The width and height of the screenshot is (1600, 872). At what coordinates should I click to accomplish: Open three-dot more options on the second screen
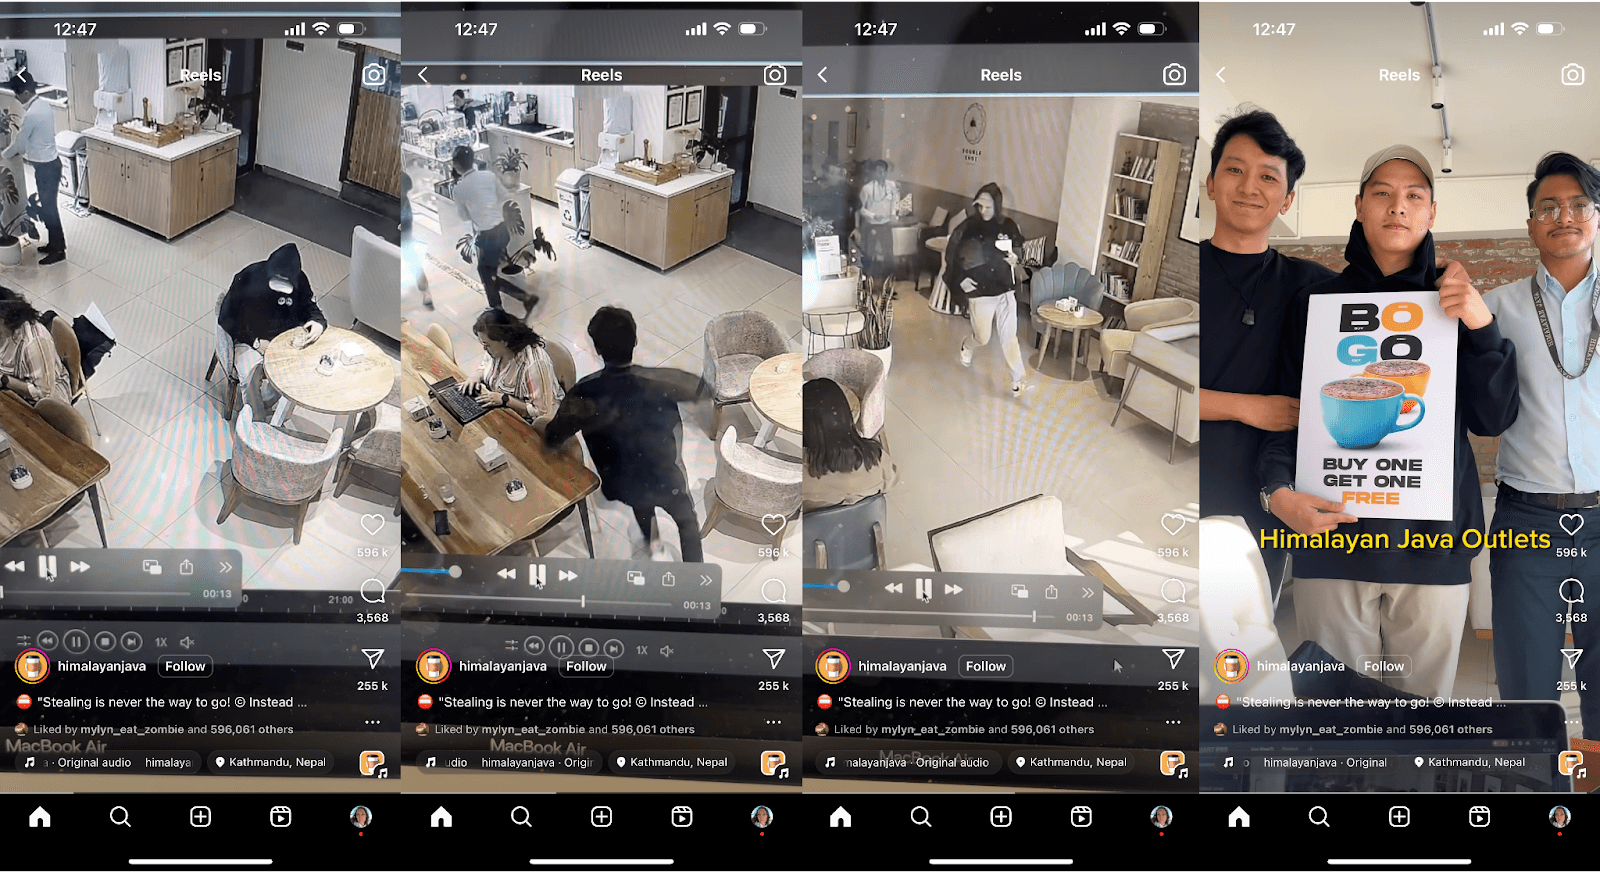[773, 722]
